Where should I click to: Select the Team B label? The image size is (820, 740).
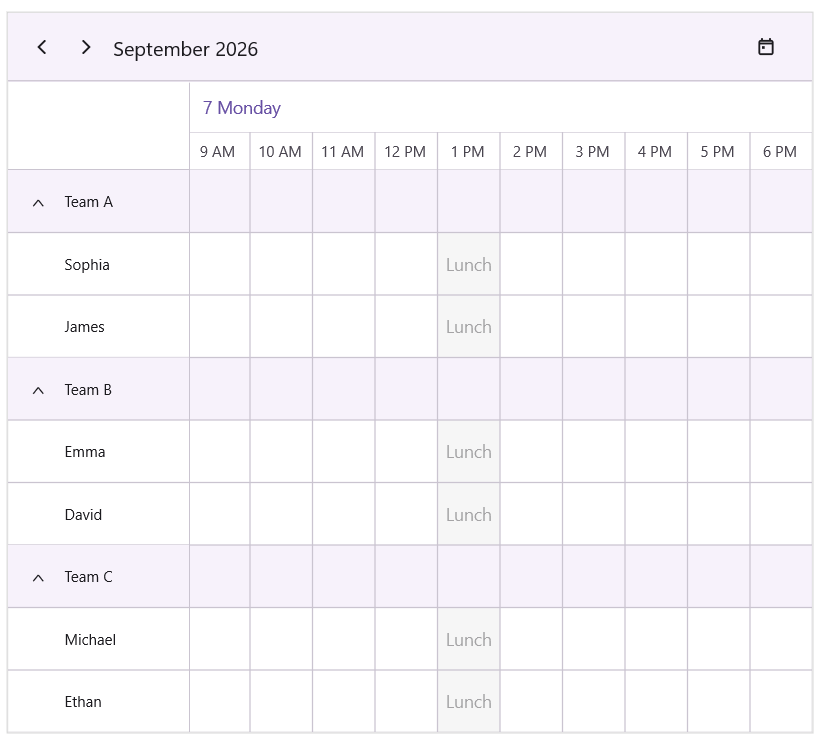point(88,390)
